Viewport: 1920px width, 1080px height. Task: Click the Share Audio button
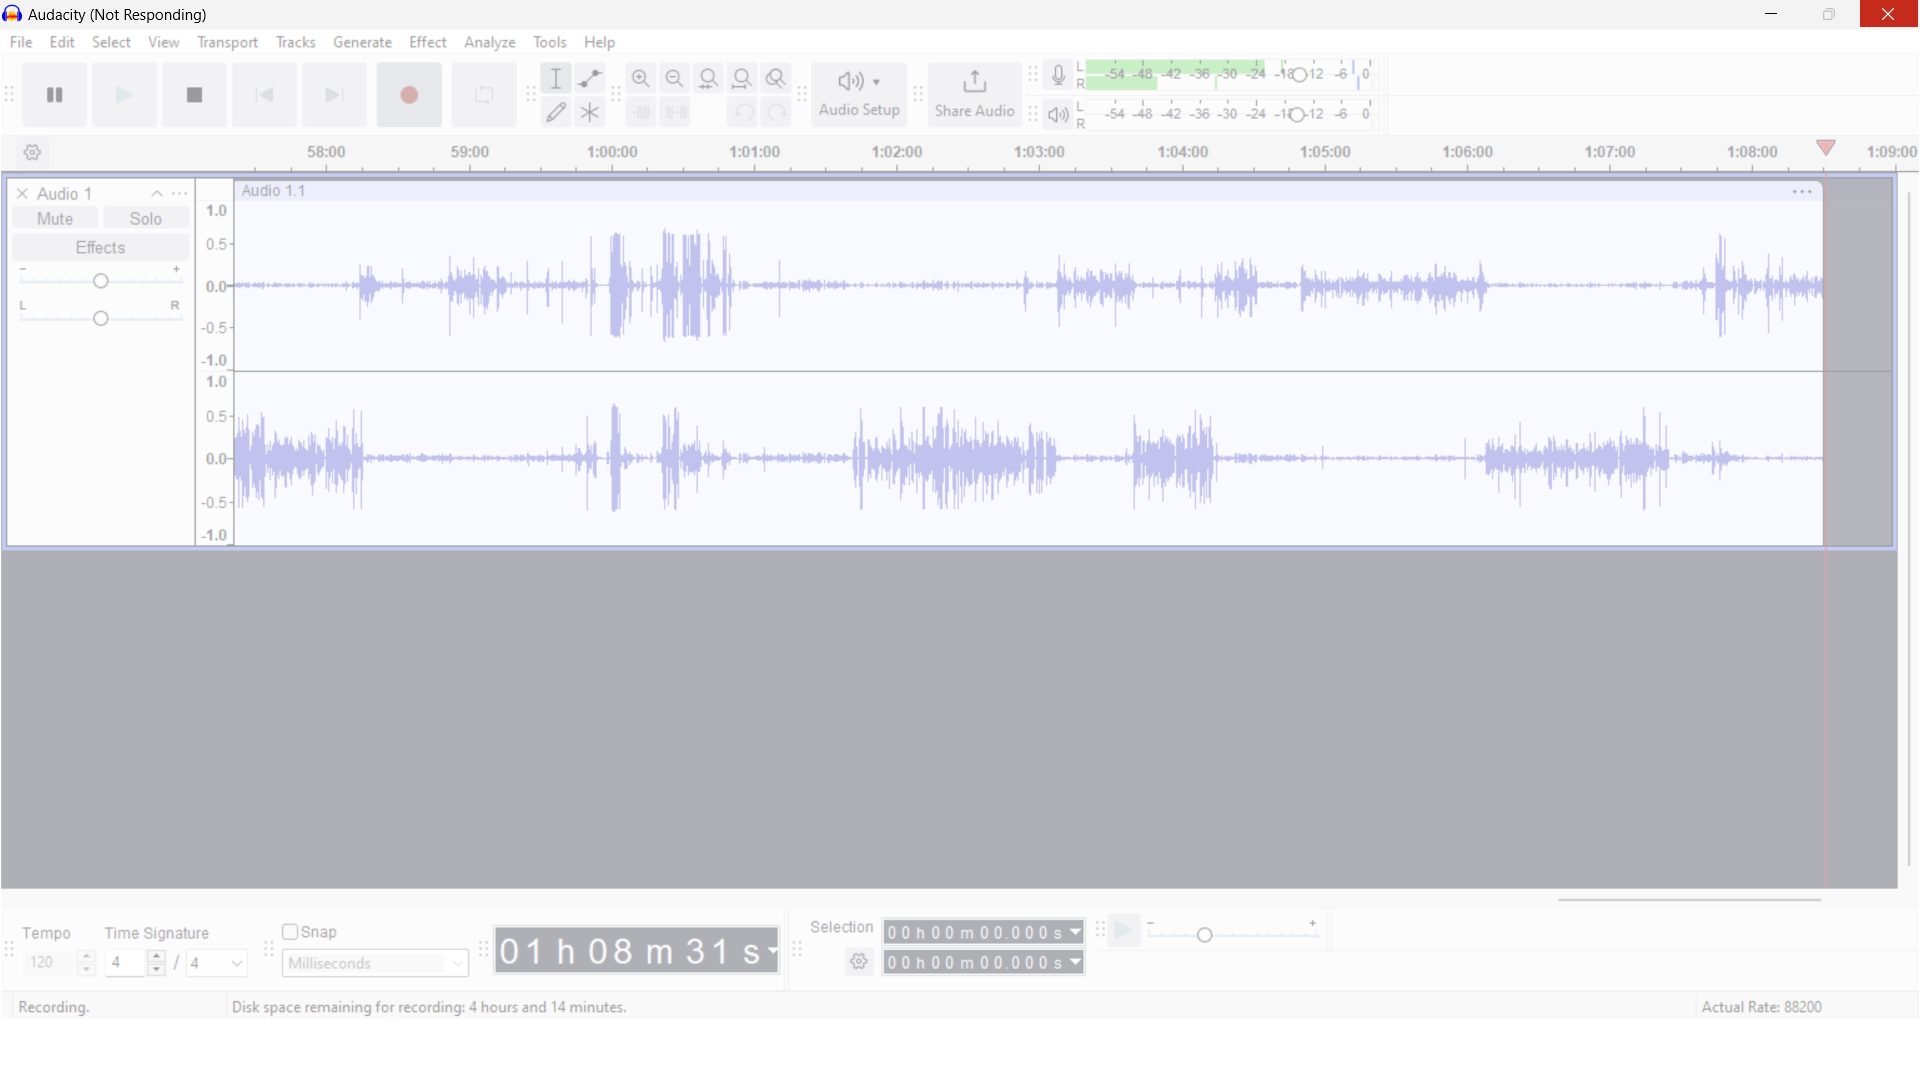point(974,94)
